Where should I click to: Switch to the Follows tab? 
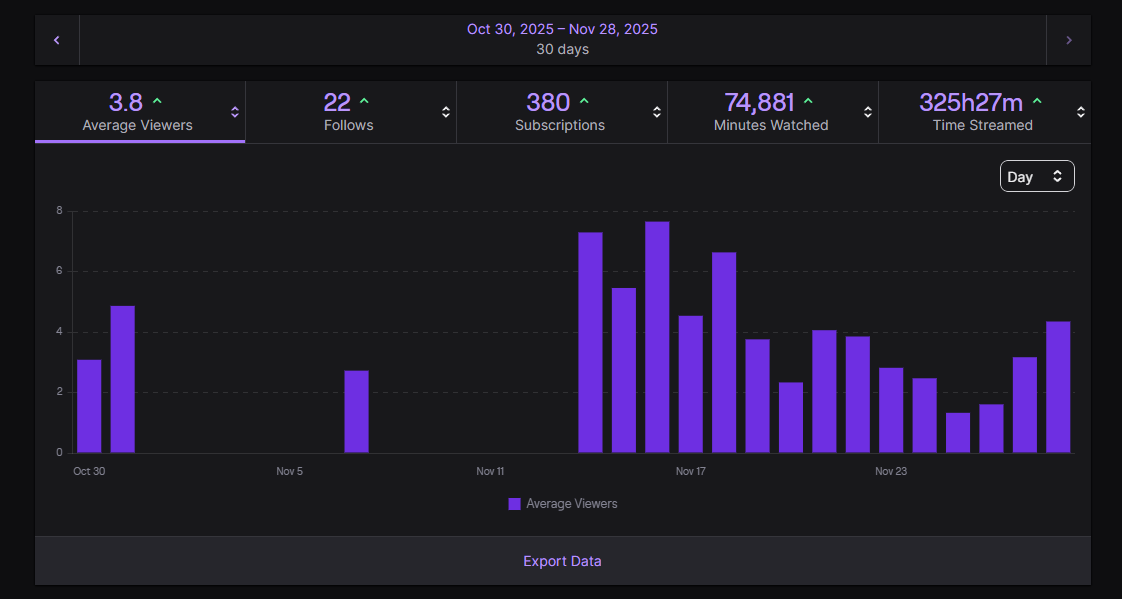tap(348, 111)
